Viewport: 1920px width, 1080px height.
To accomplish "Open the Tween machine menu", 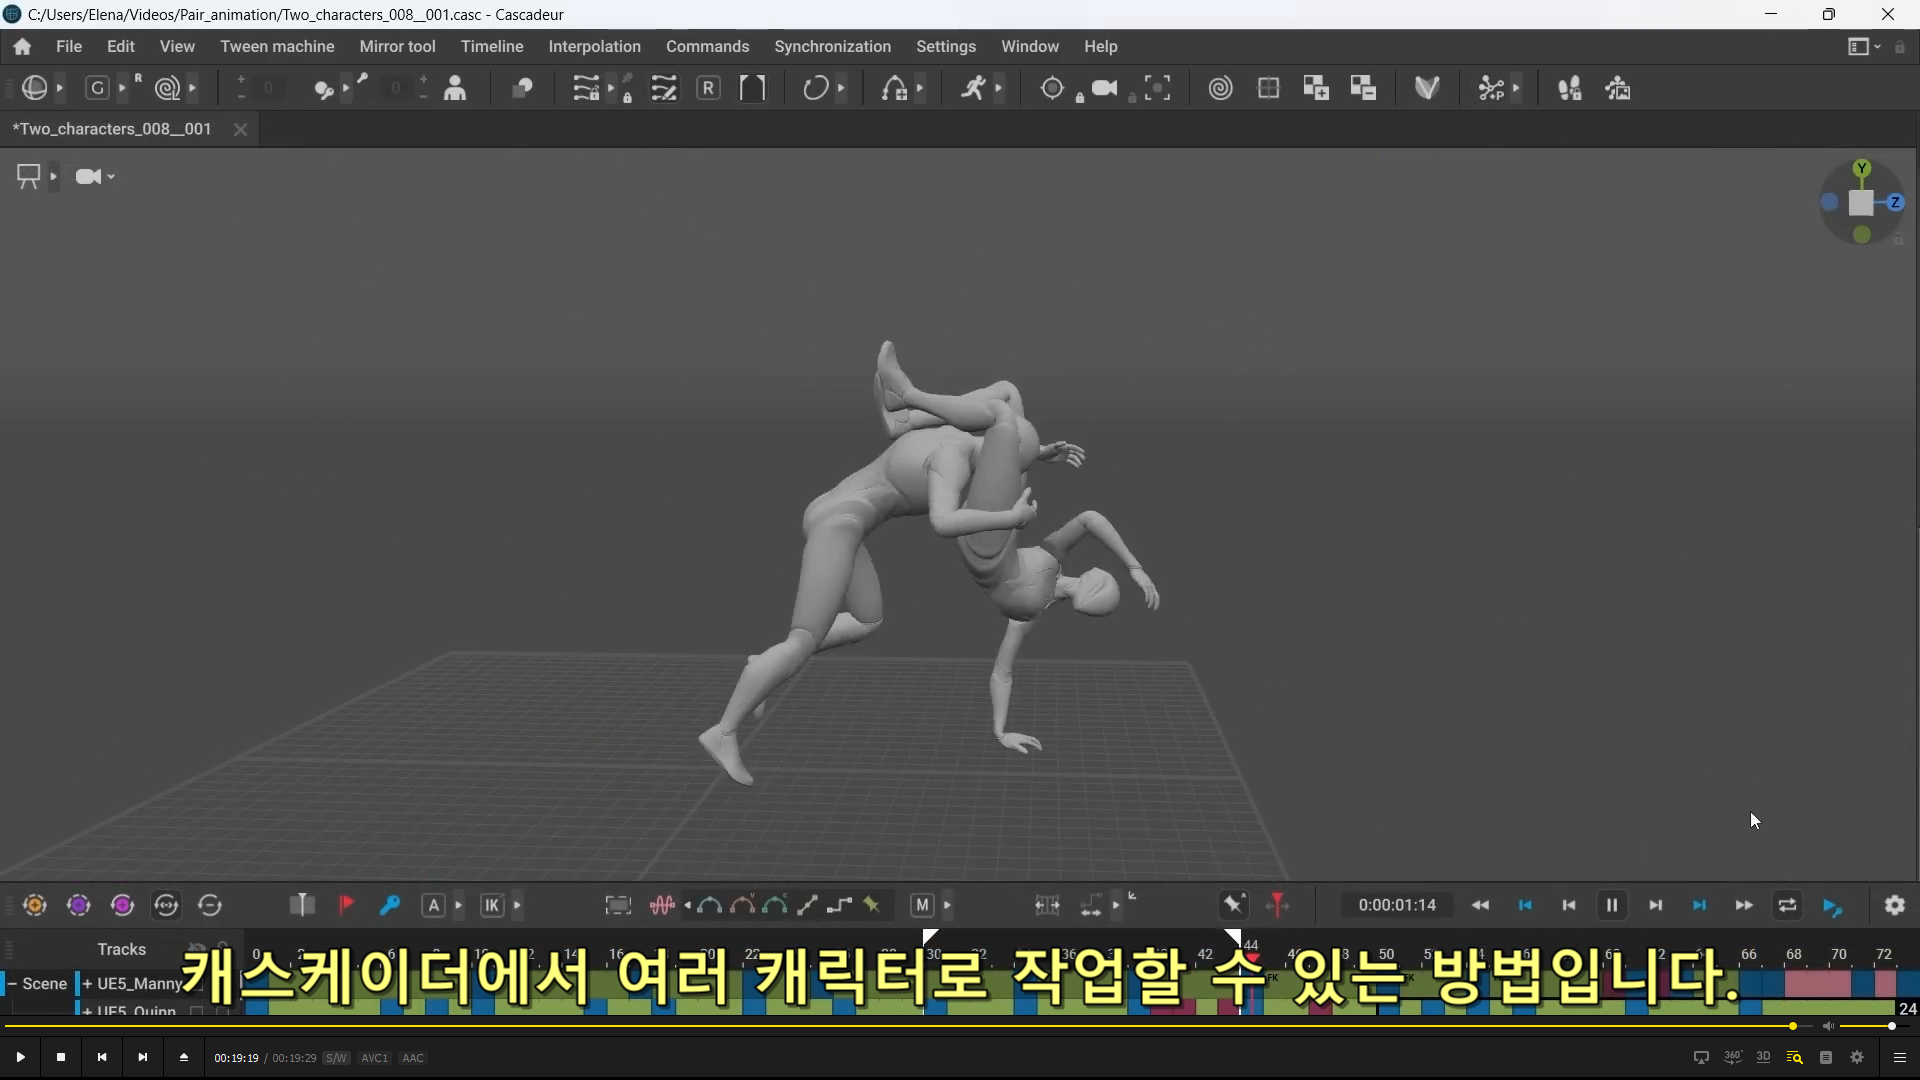I will pyautogui.click(x=277, y=47).
